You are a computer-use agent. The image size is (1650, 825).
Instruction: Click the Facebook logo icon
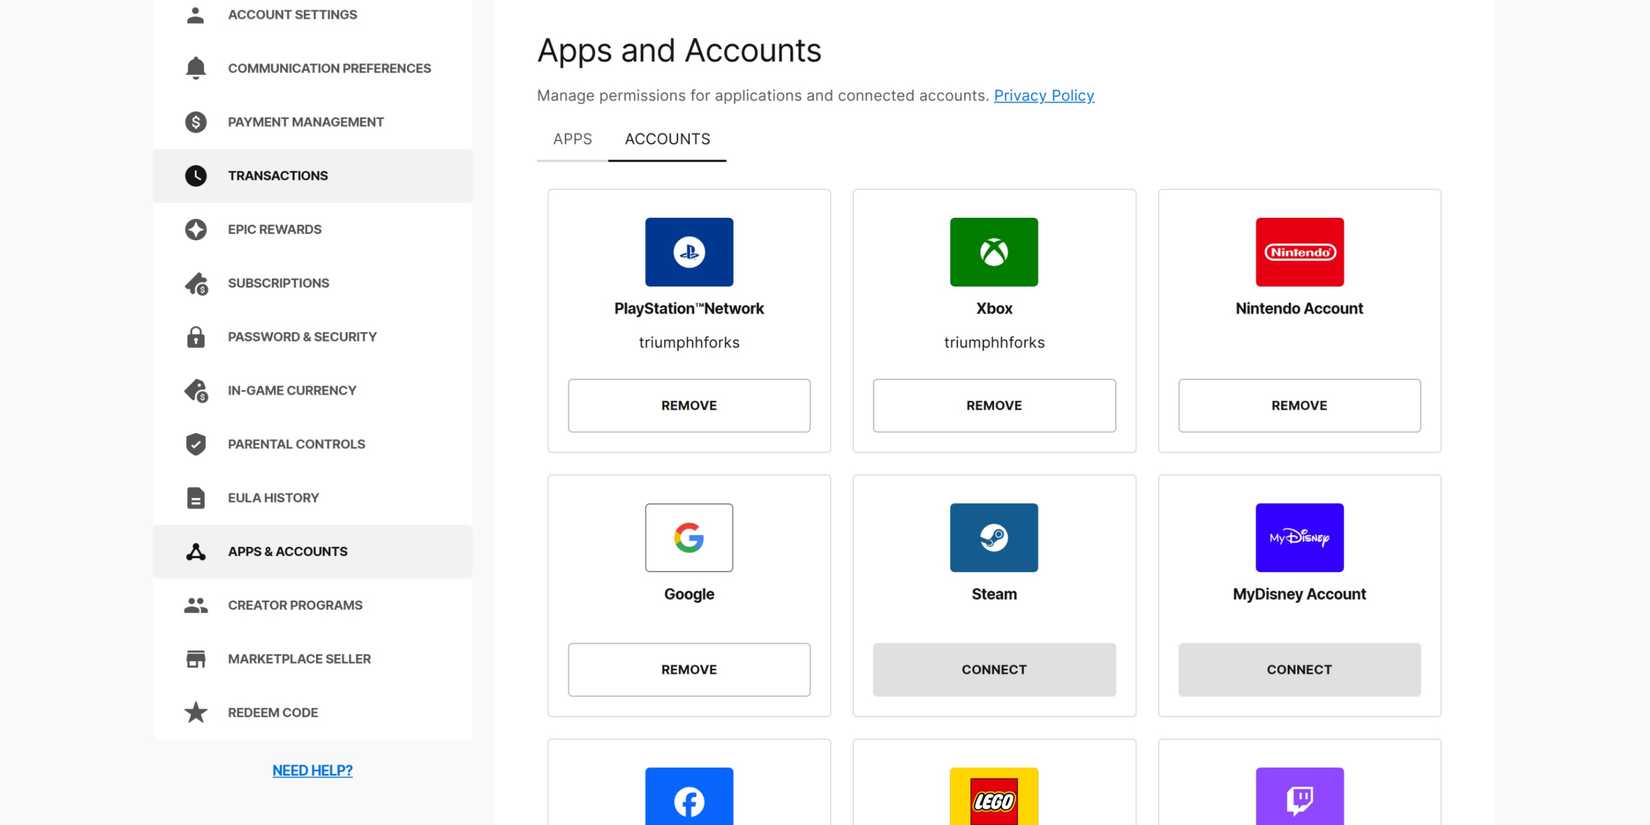click(x=689, y=797)
